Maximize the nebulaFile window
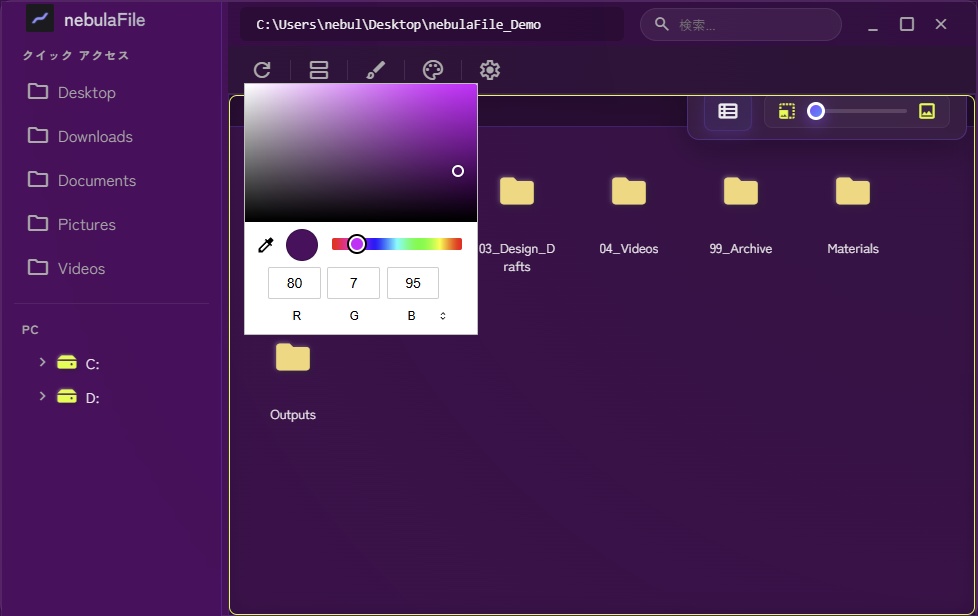Screen dimensions: 978x616 pyautogui.click(x=907, y=24)
